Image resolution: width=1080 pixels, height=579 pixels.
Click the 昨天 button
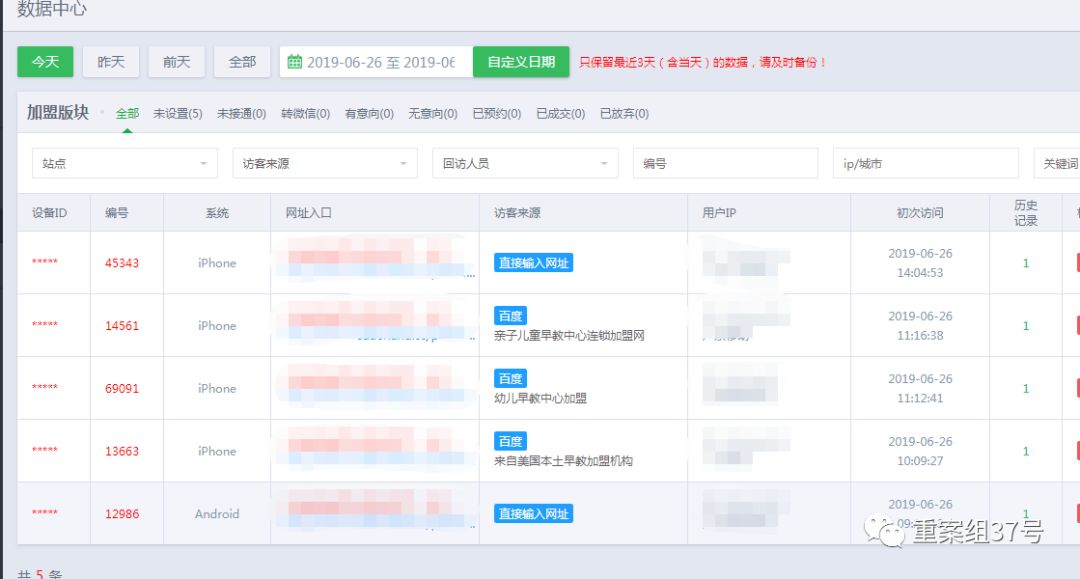click(x=111, y=62)
